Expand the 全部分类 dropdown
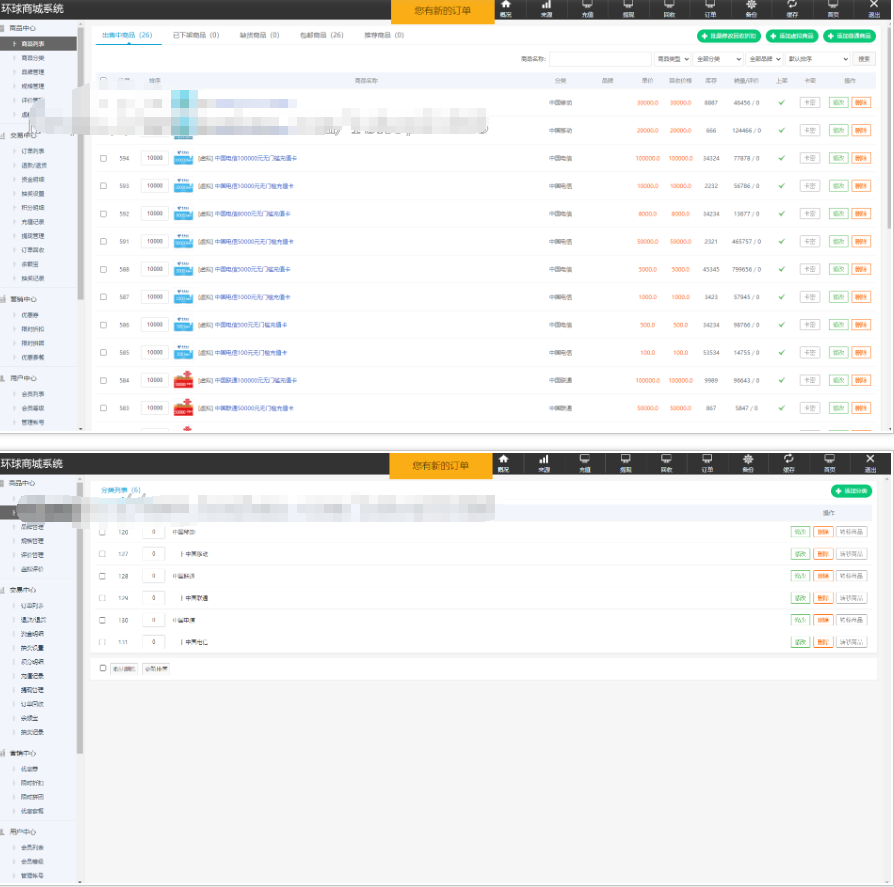The height and width of the screenshot is (887, 894). tap(712, 59)
